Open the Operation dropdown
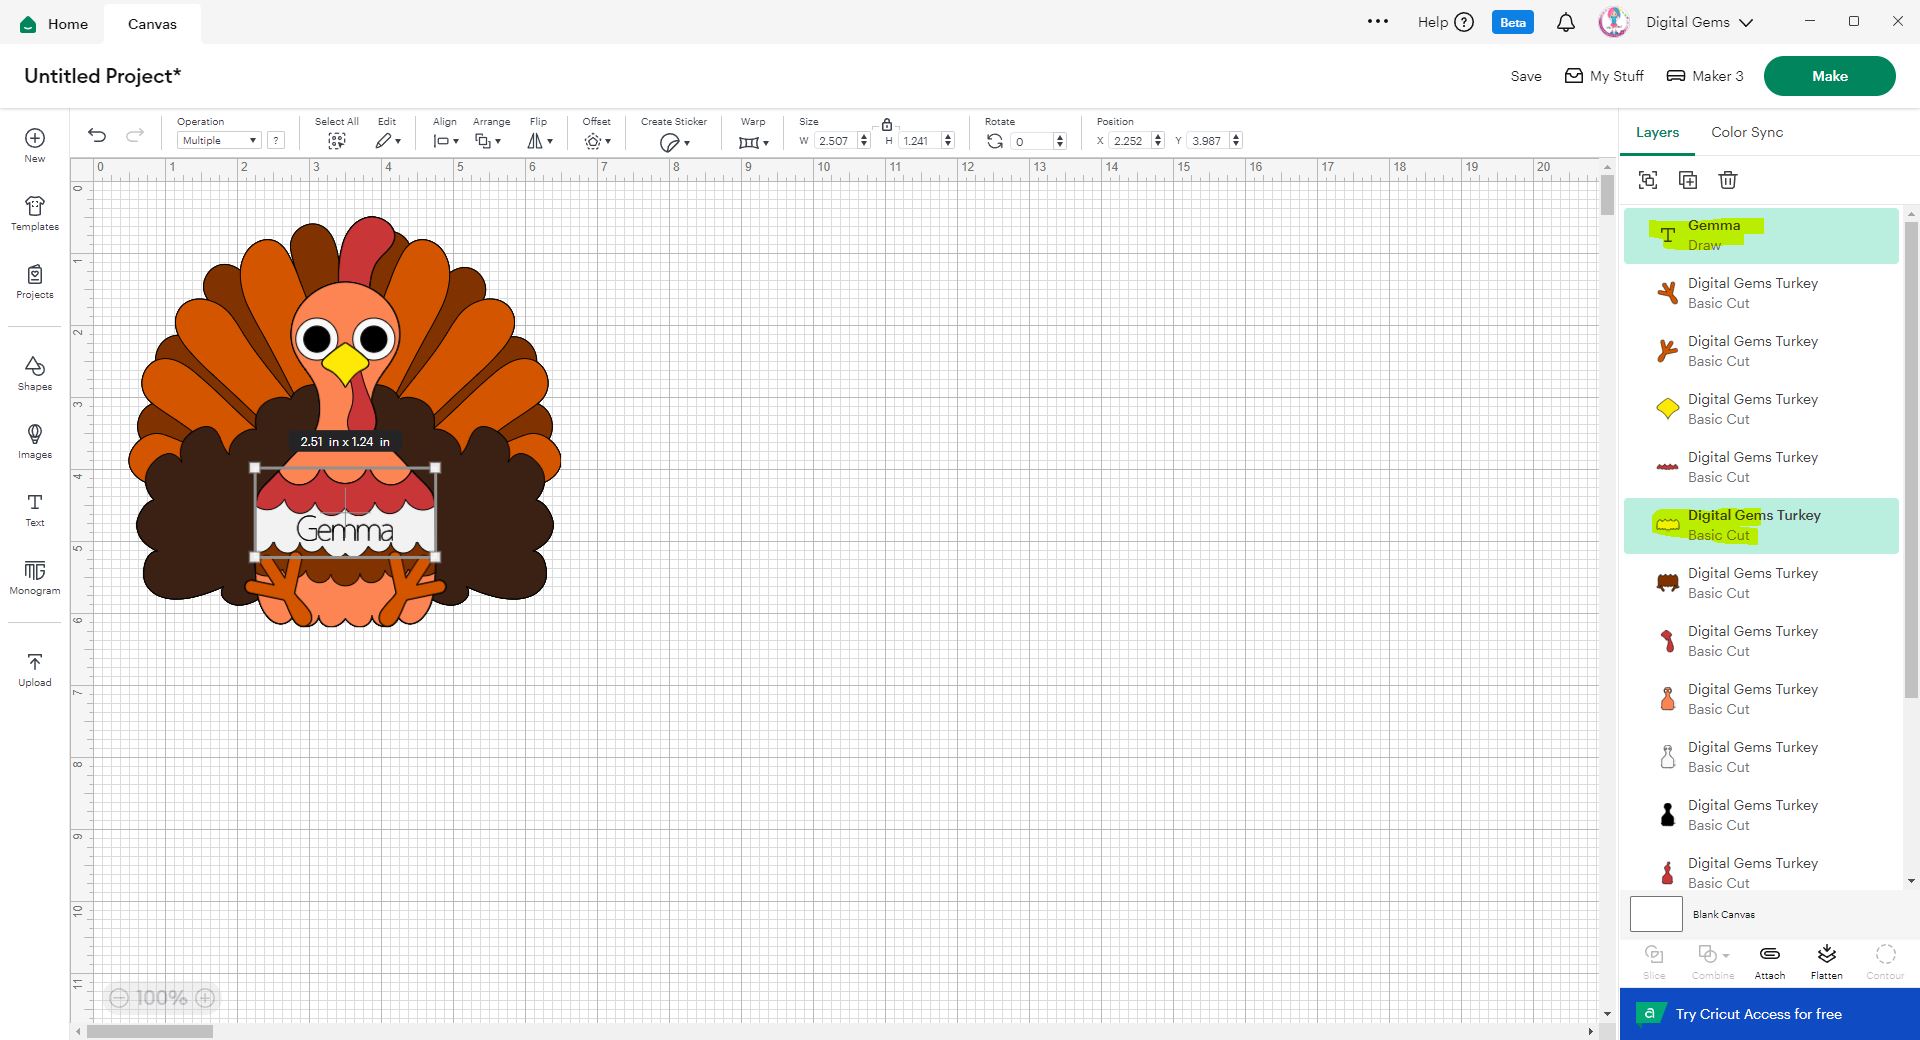 (219, 141)
